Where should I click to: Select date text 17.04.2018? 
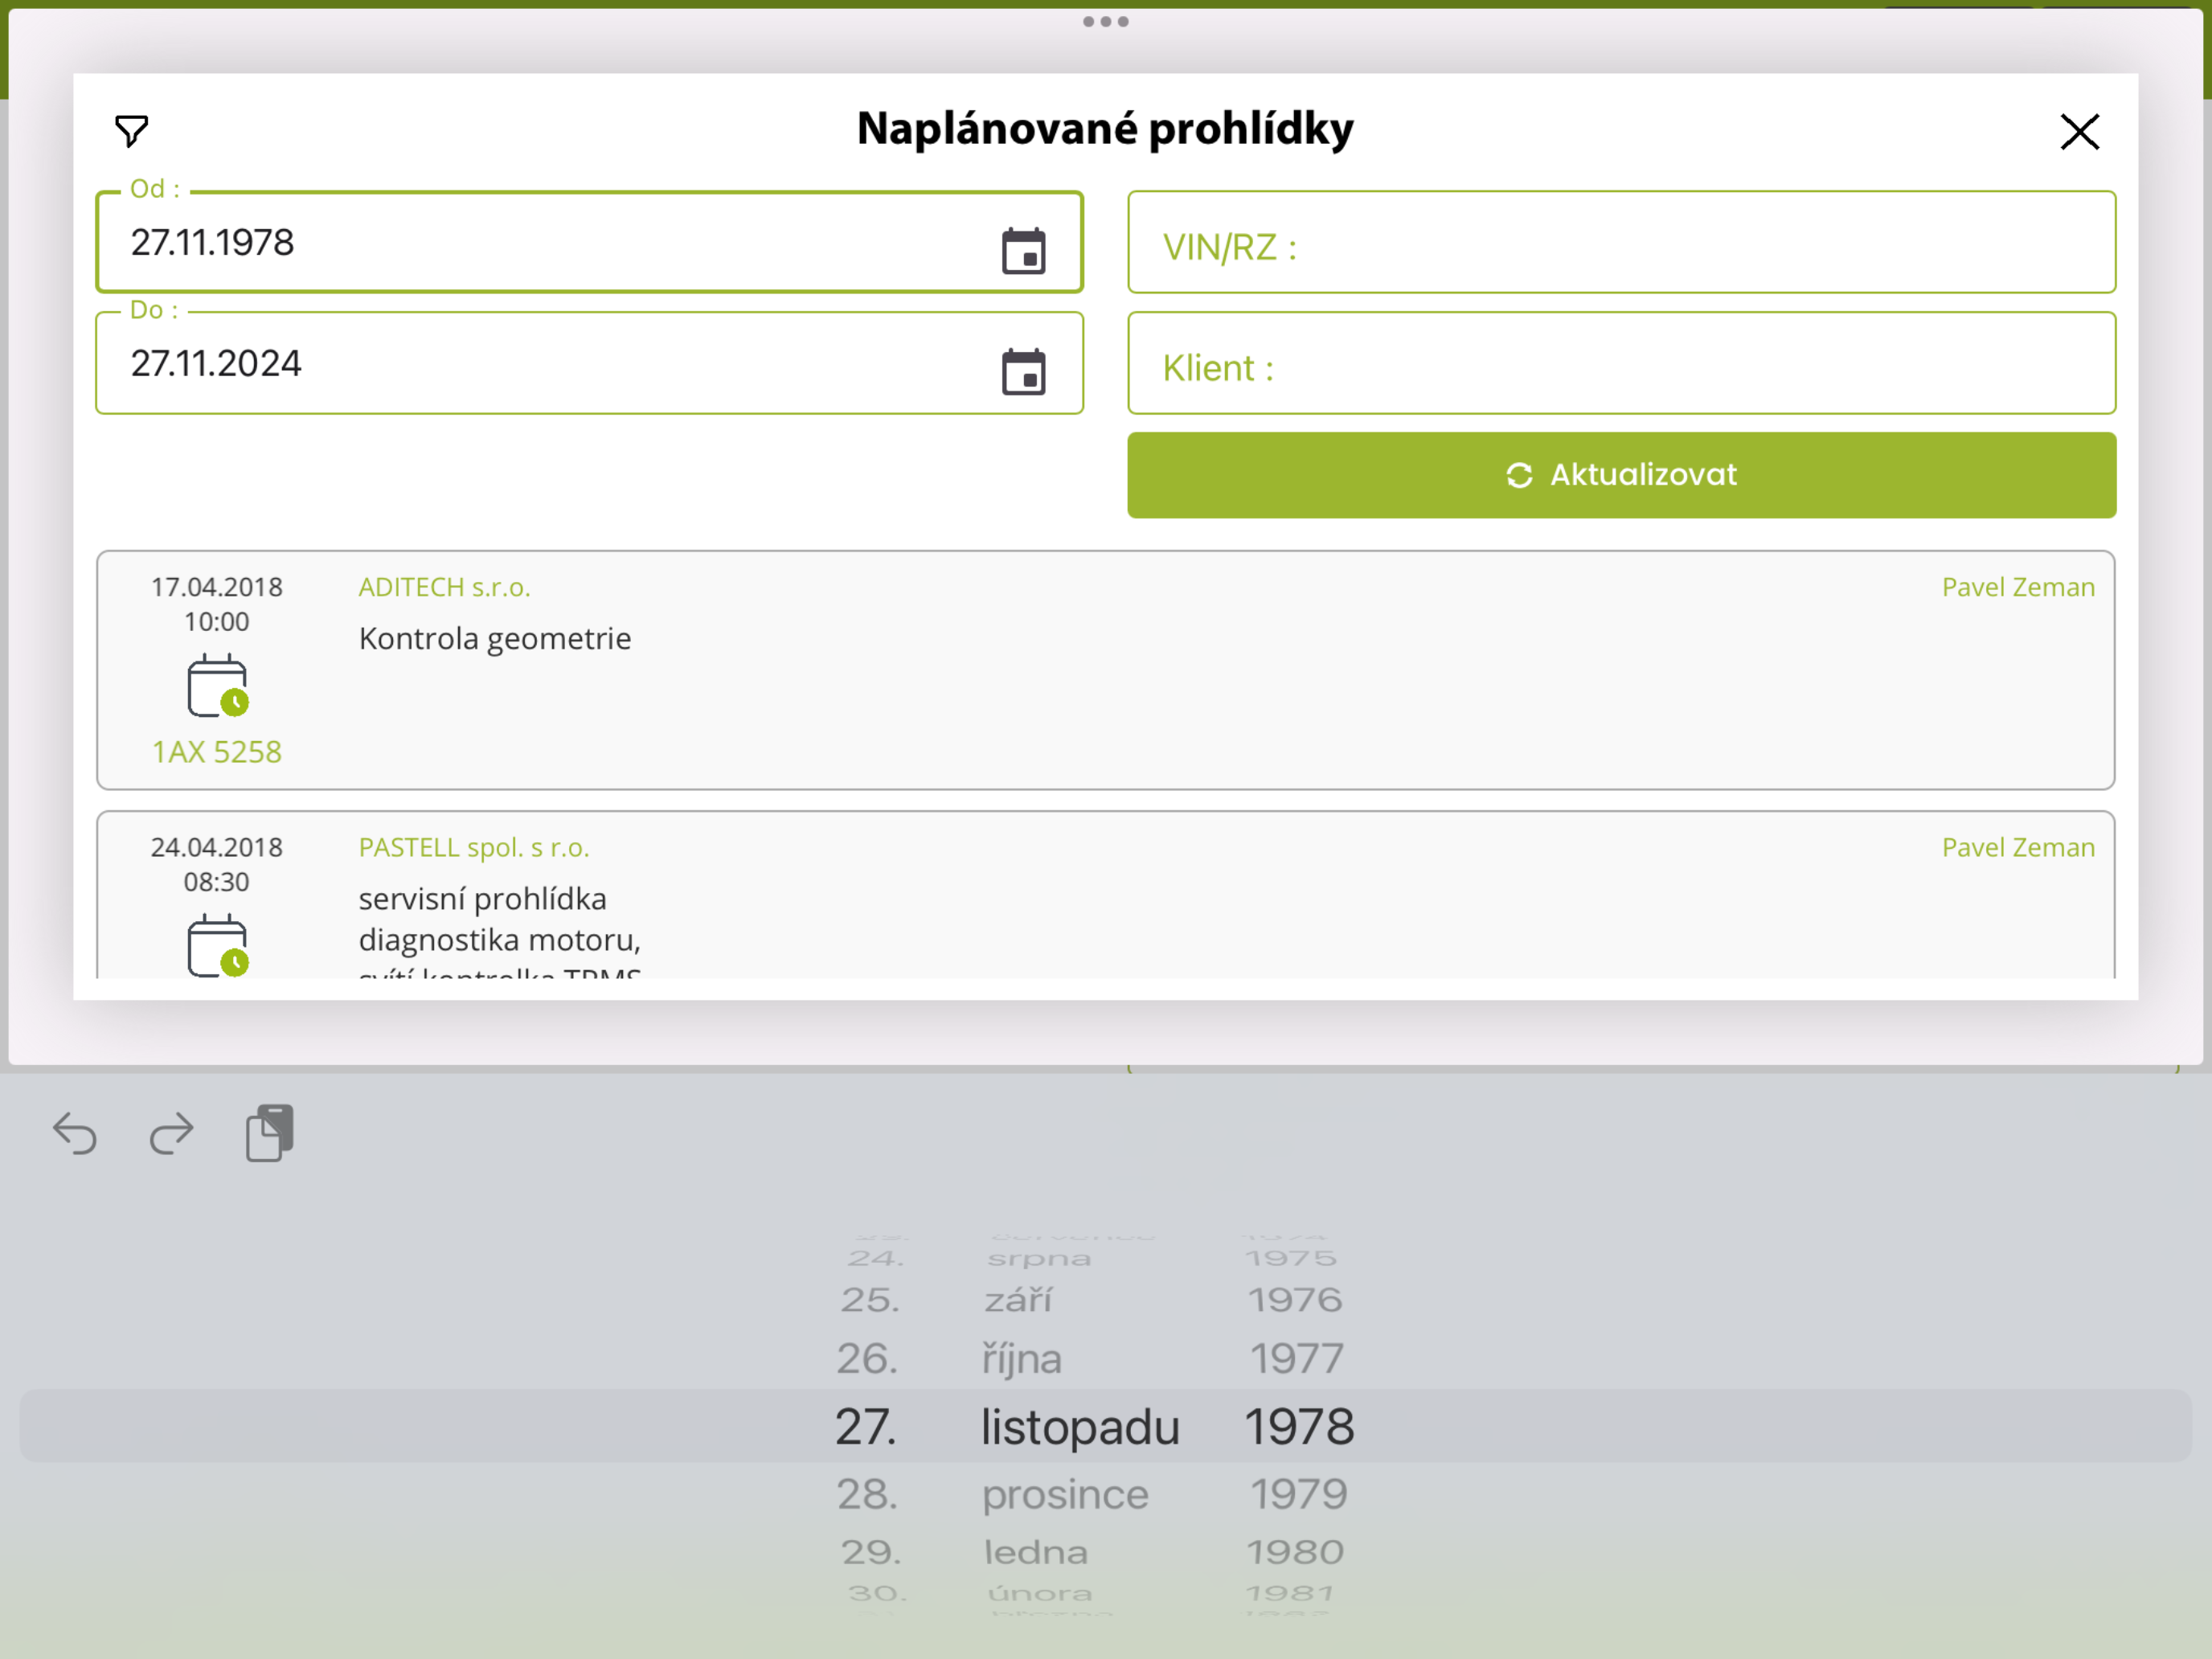pyautogui.click(x=217, y=587)
